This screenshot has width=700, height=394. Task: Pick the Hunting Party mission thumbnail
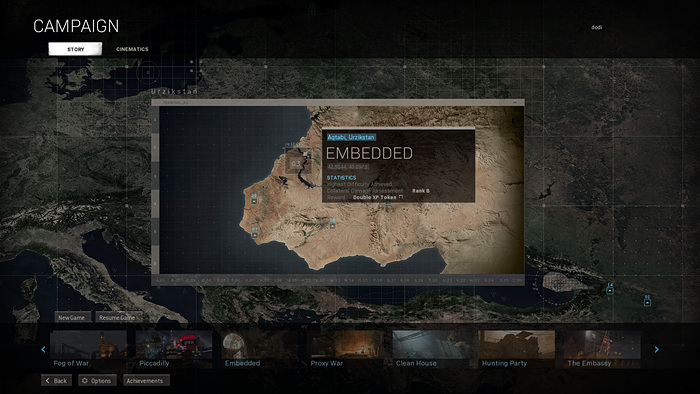517,349
